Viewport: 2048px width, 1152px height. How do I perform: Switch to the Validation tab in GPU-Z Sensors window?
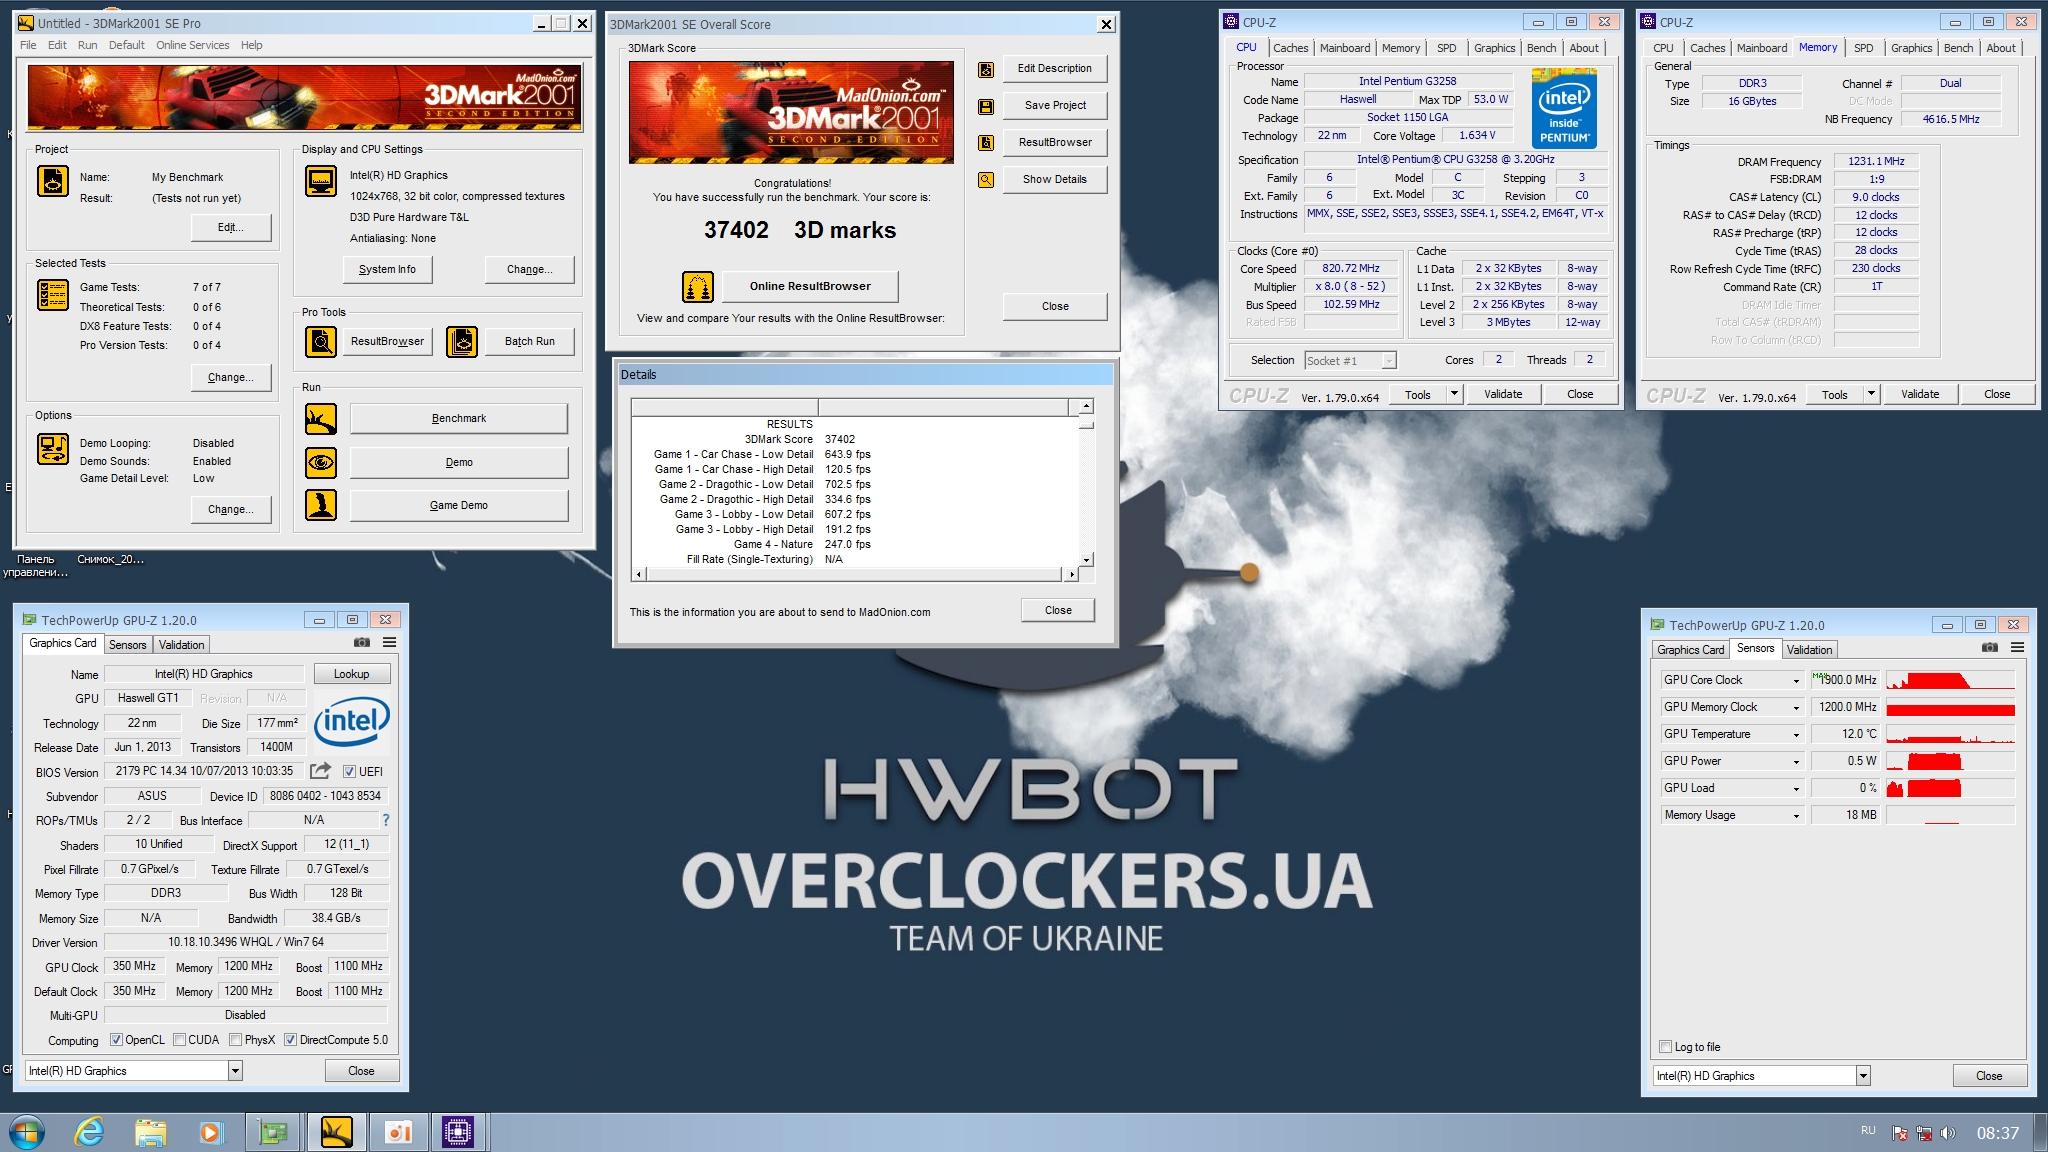(1809, 650)
